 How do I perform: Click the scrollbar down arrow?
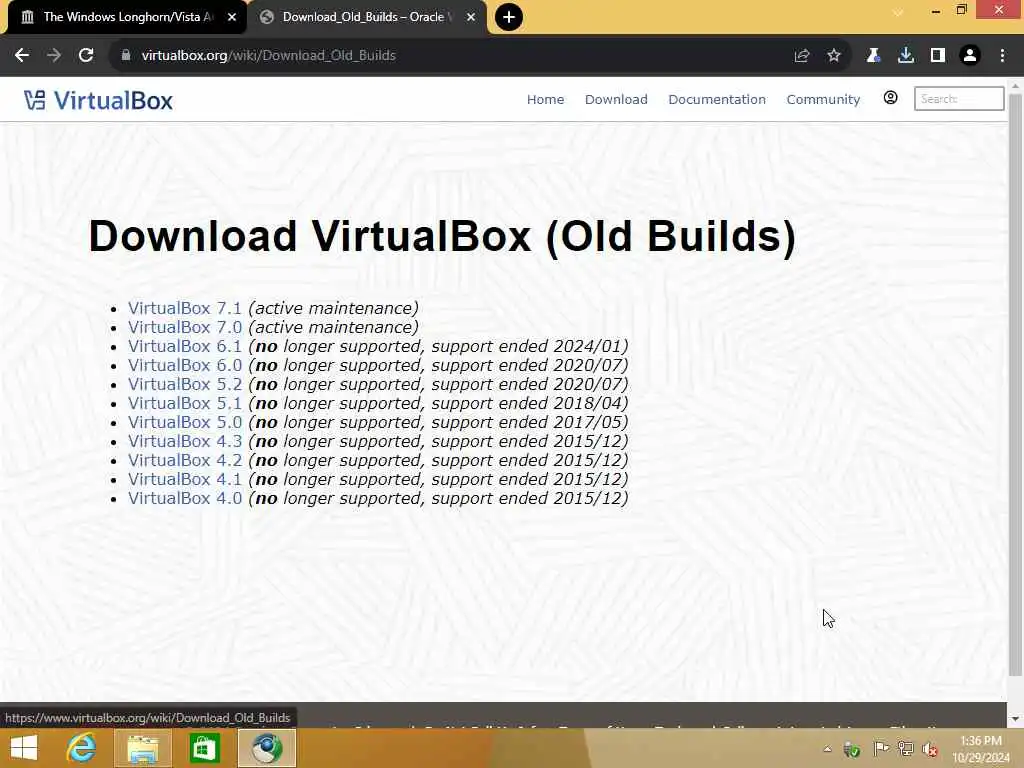[1015, 719]
